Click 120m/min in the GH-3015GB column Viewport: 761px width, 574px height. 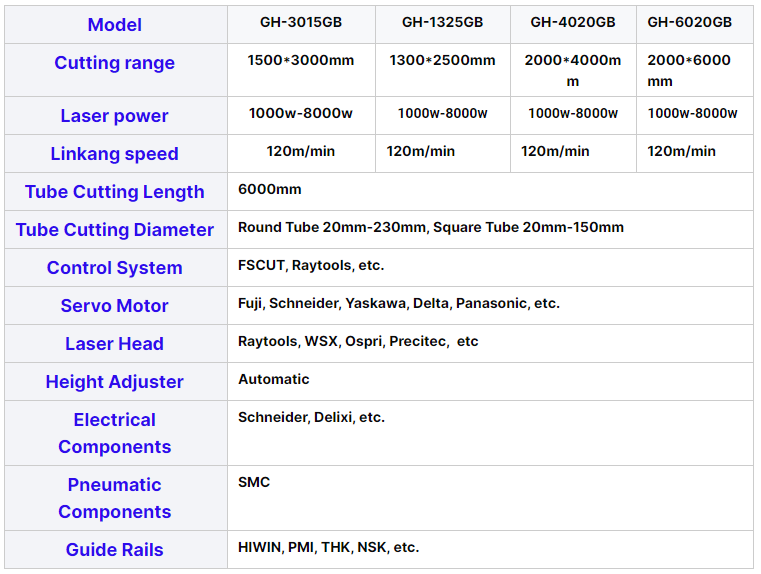point(301,151)
